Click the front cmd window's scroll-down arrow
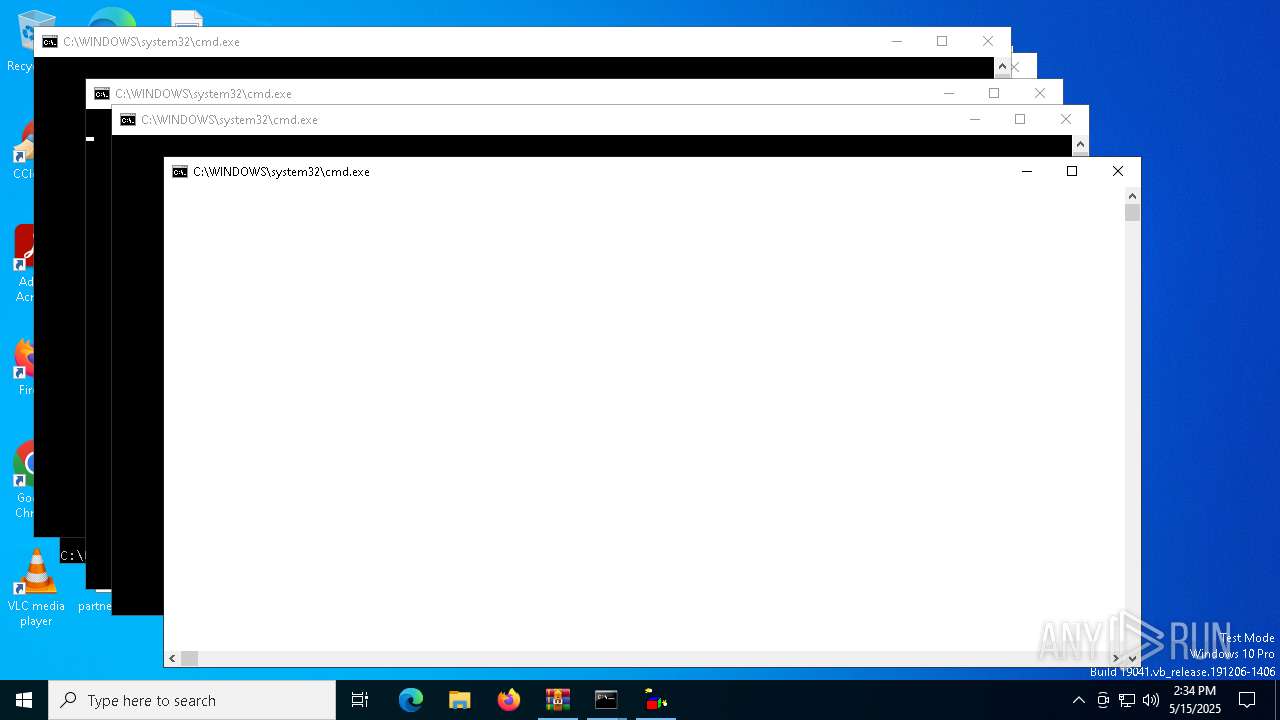Screen dimensions: 1280x720 (1132, 658)
